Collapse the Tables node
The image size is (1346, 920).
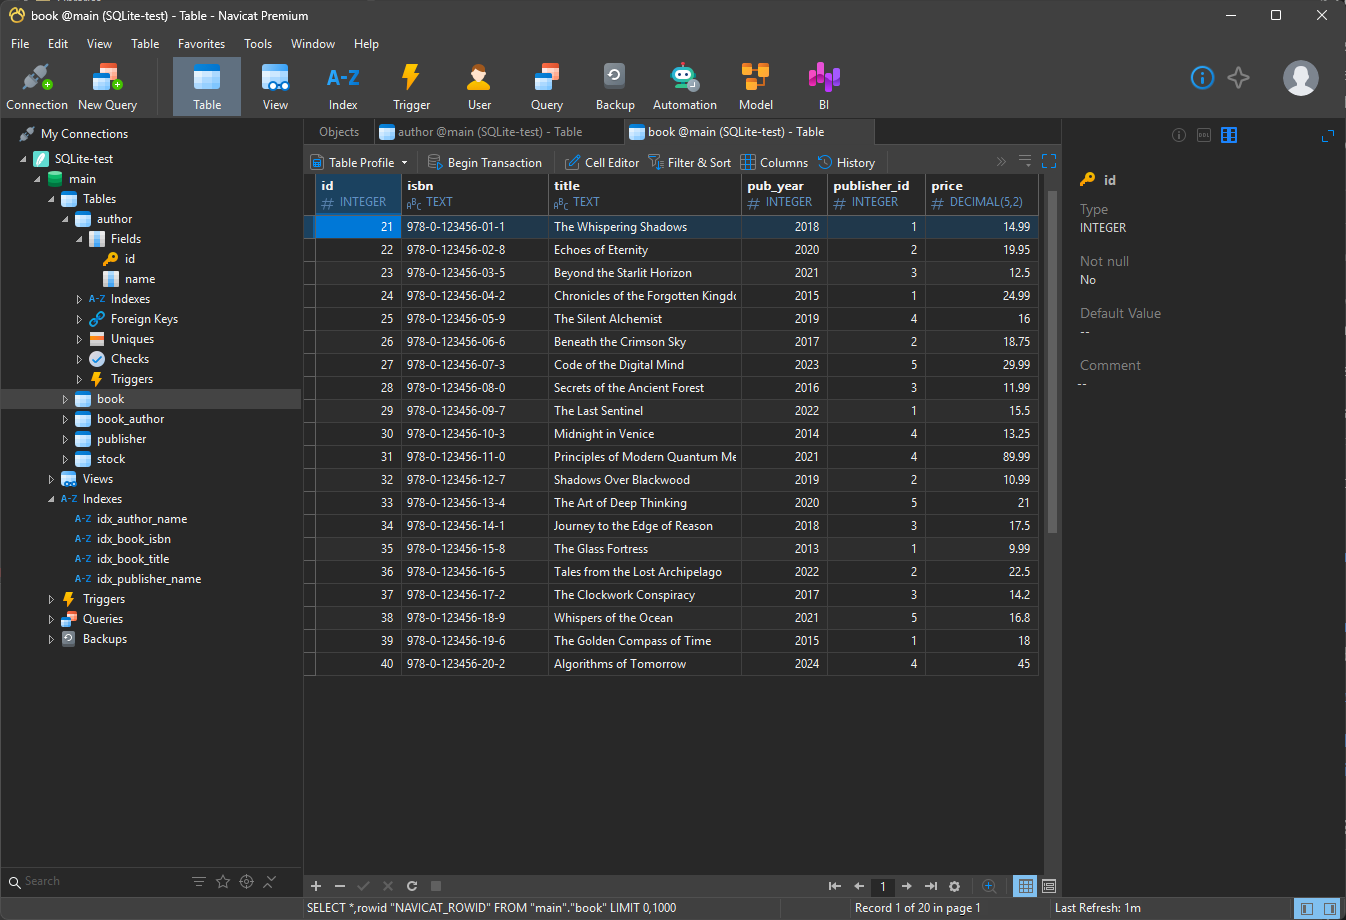[x=51, y=199]
